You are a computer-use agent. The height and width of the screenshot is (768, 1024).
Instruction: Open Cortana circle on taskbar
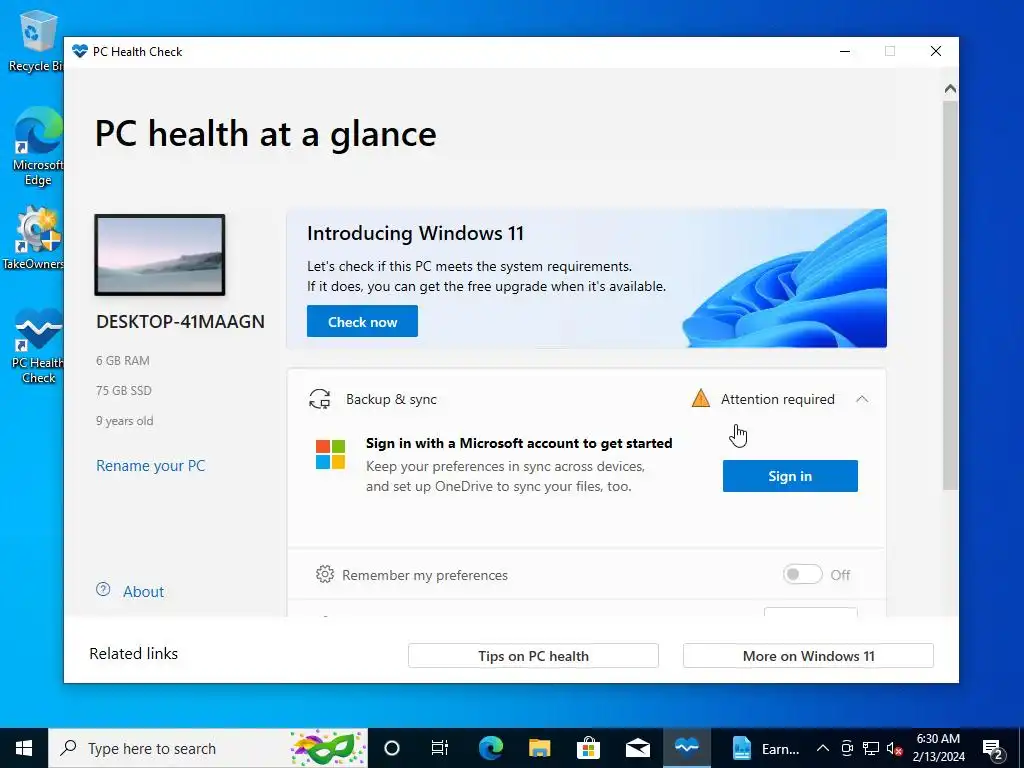391,748
